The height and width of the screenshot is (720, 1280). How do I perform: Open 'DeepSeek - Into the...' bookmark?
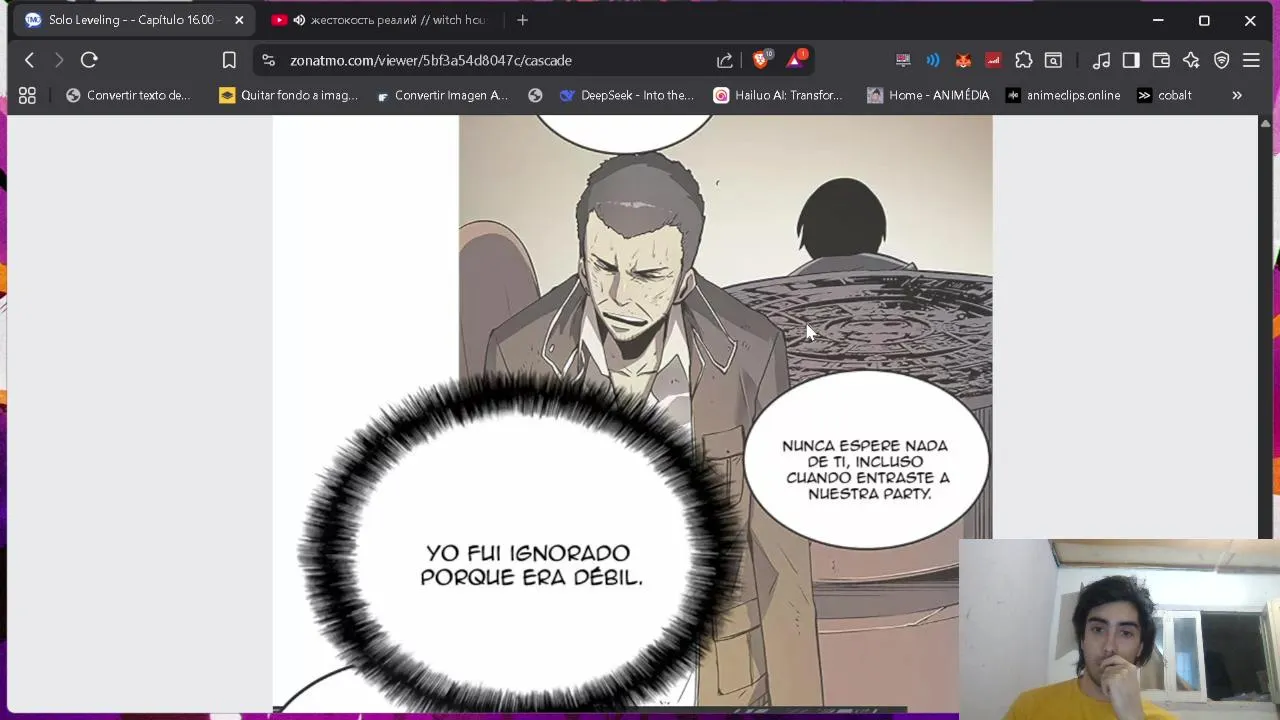click(x=626, y=95)
